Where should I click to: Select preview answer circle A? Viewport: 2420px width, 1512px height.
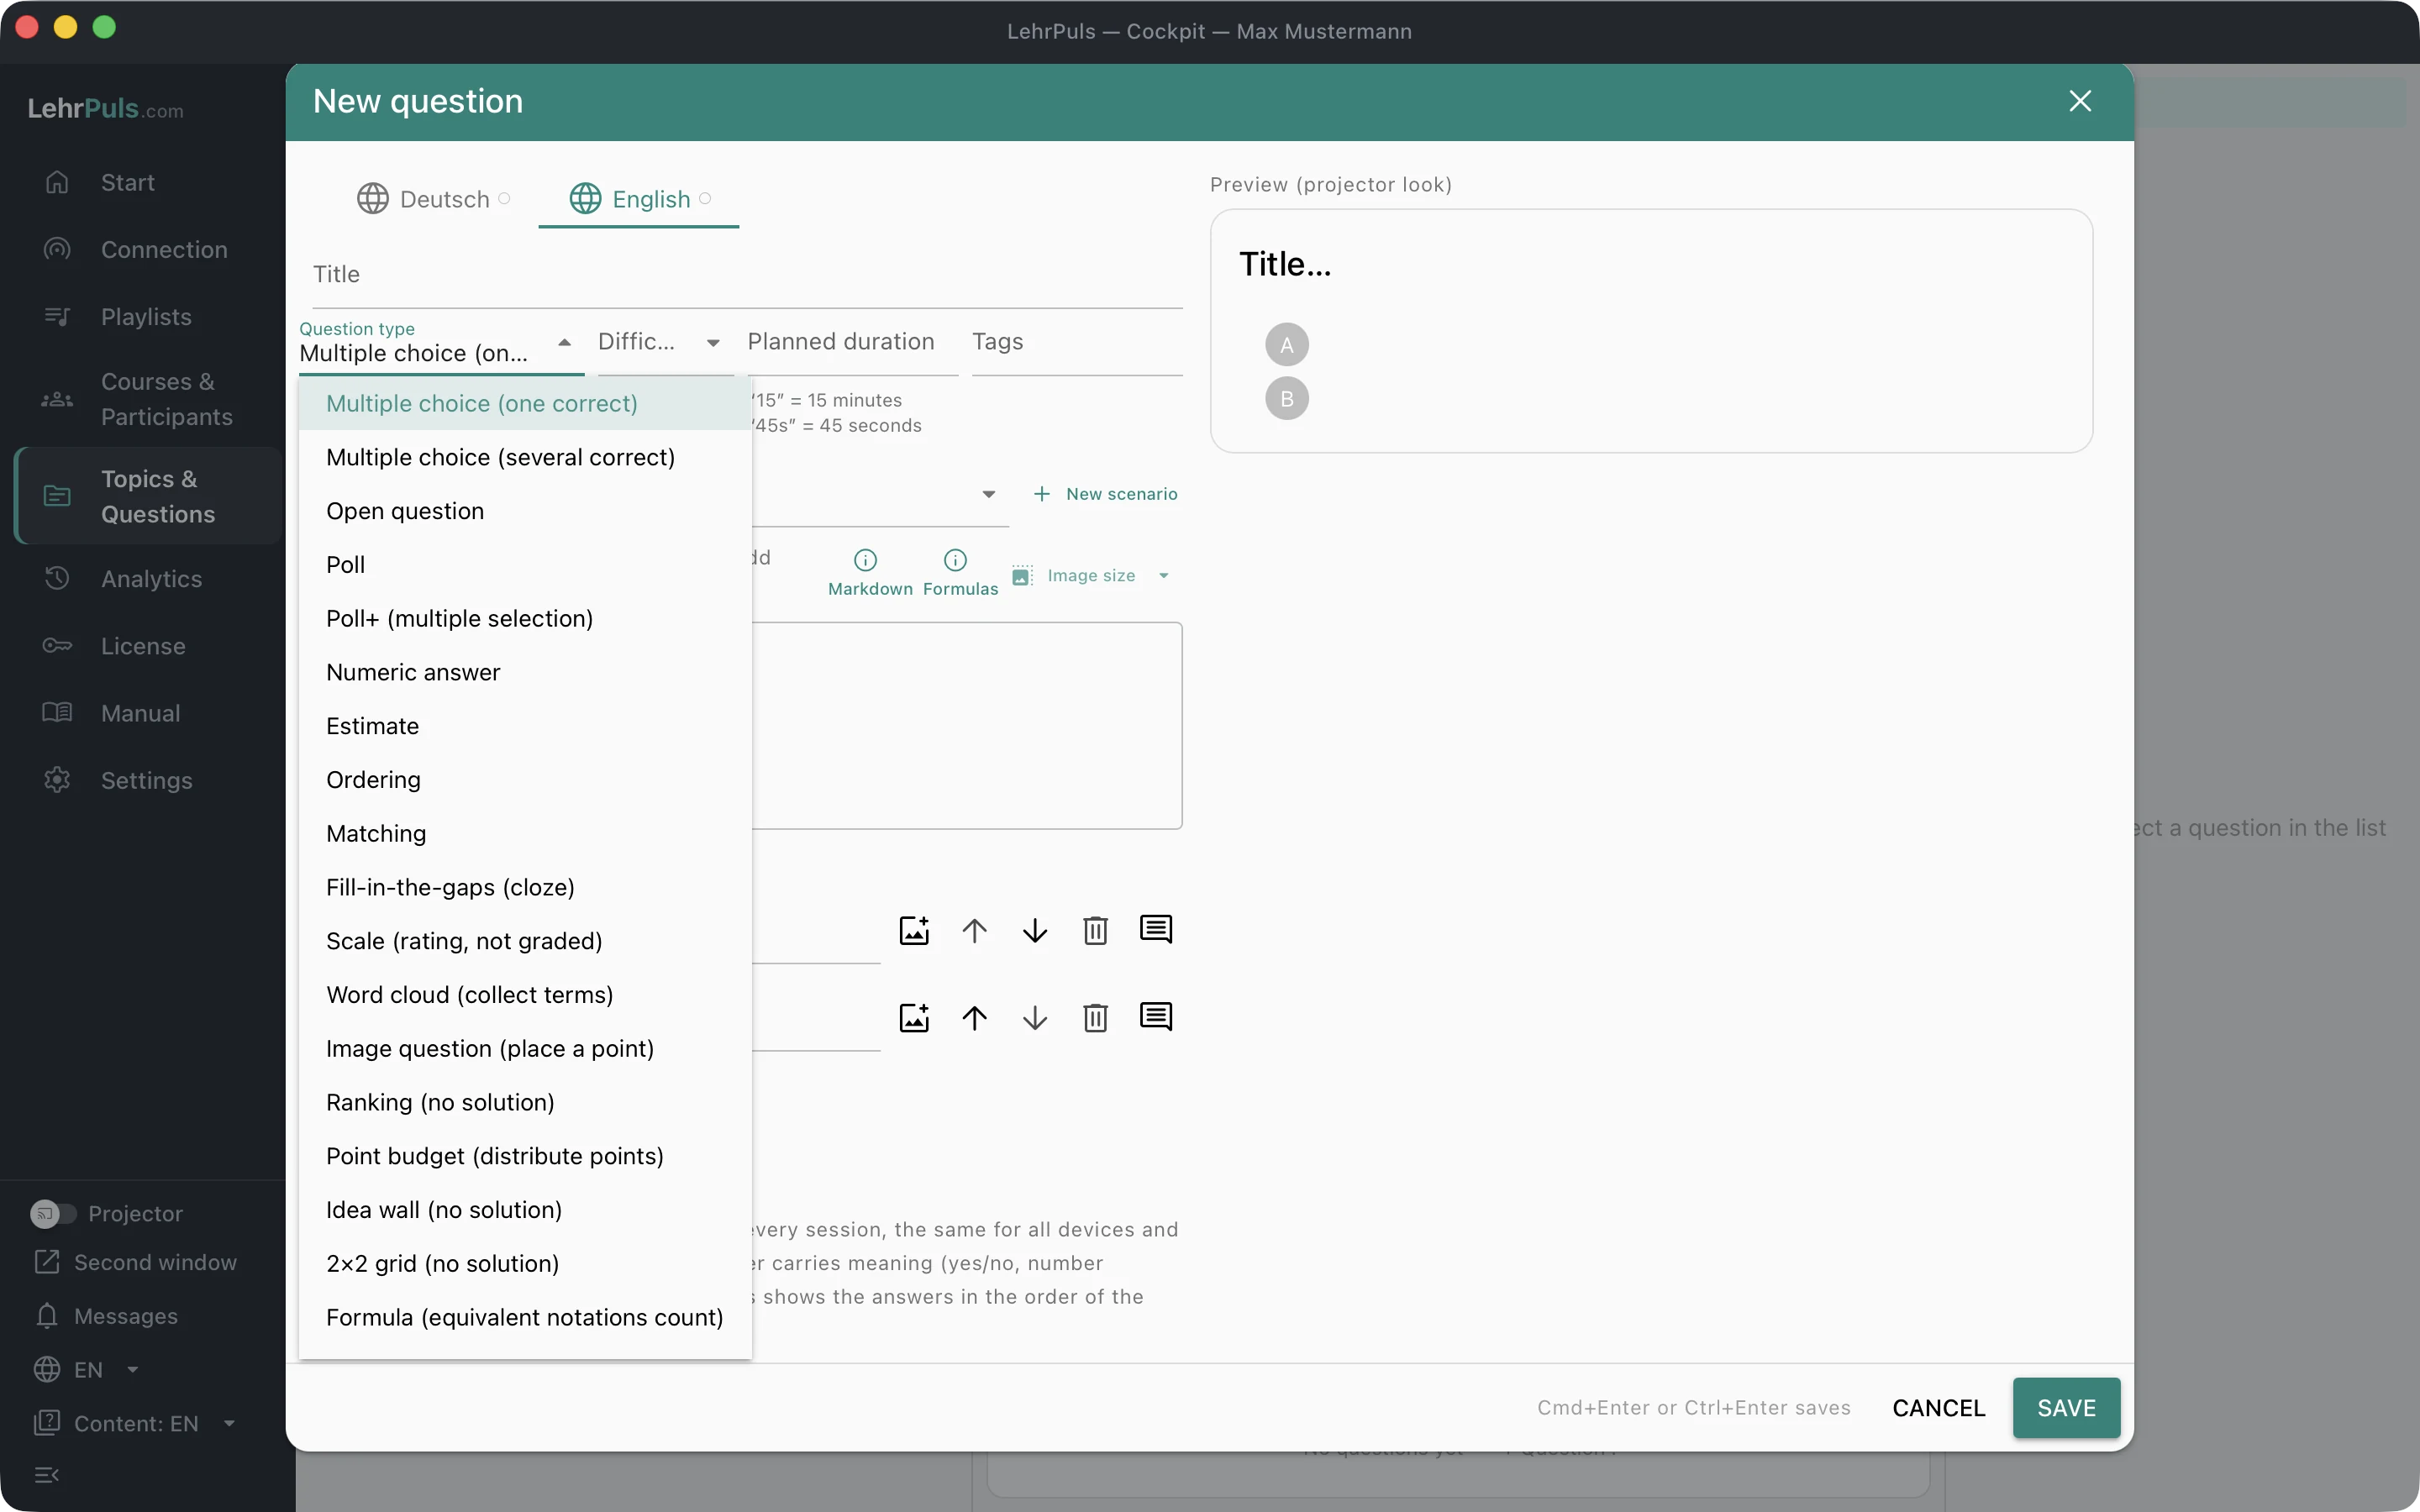[1286, 344]
